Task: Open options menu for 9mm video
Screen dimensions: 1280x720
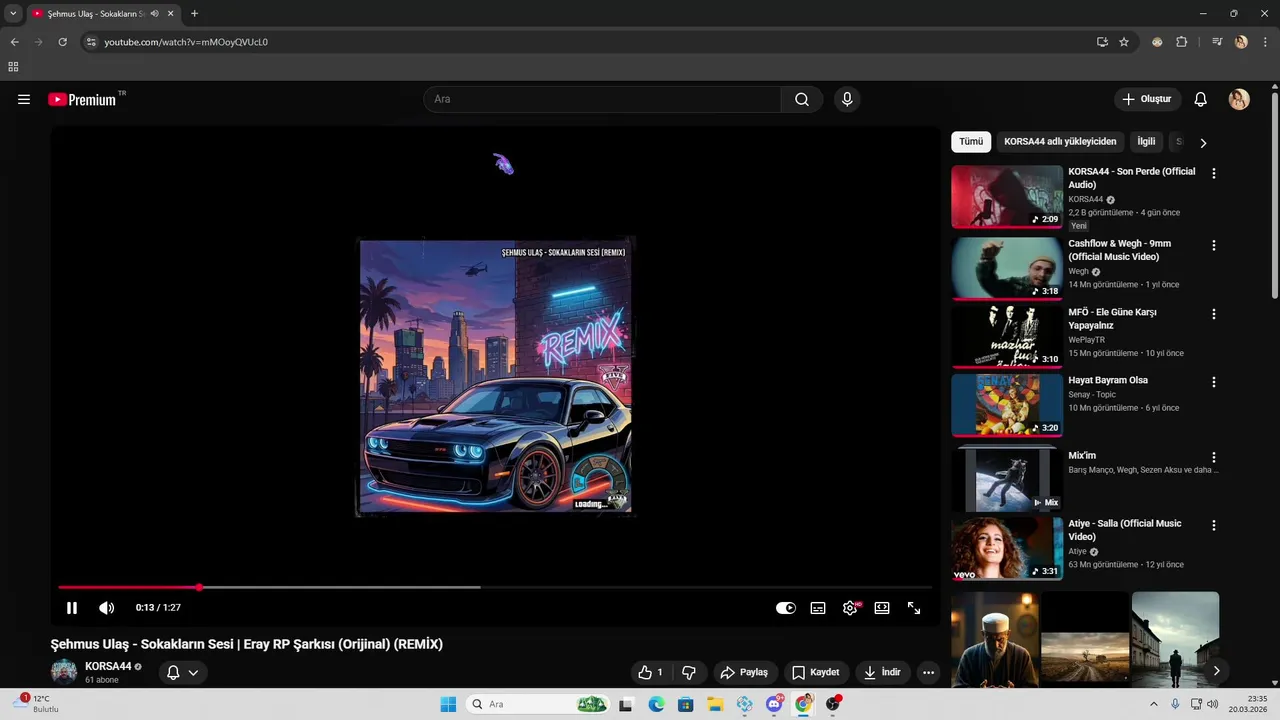Action: tap(1214, 245)
